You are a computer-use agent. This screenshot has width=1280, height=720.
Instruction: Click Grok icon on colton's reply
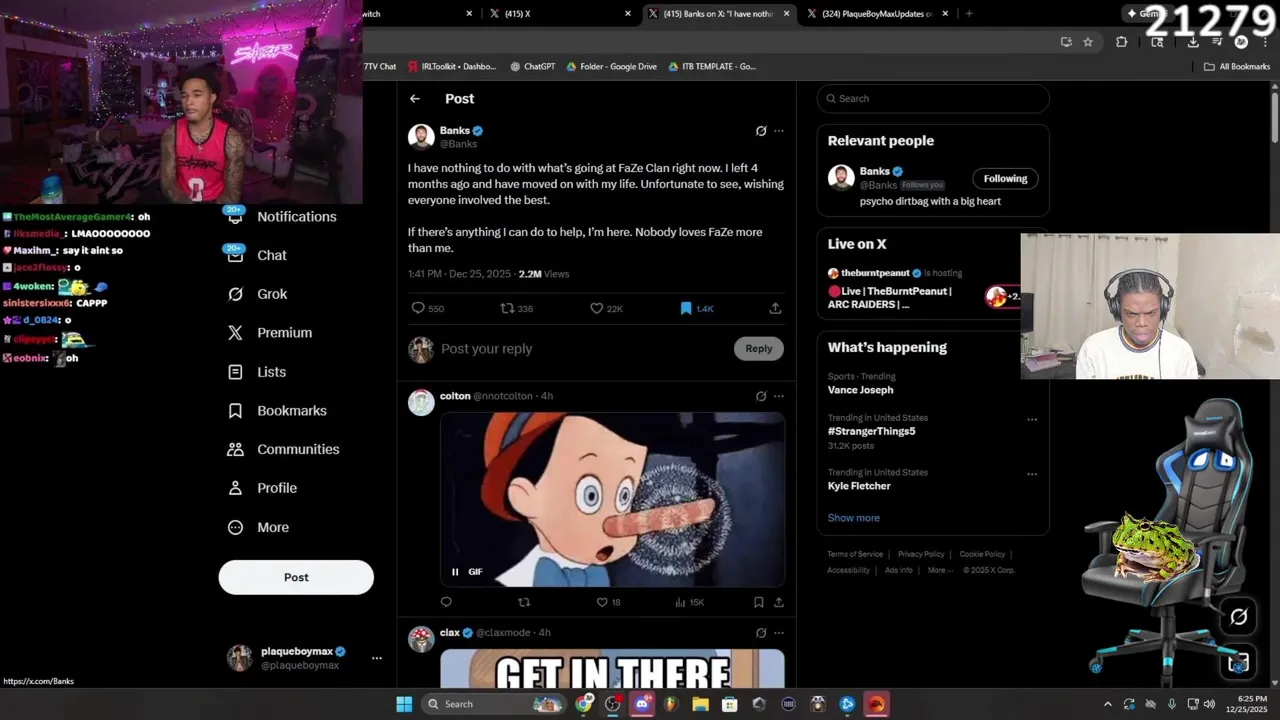(761, 396)
